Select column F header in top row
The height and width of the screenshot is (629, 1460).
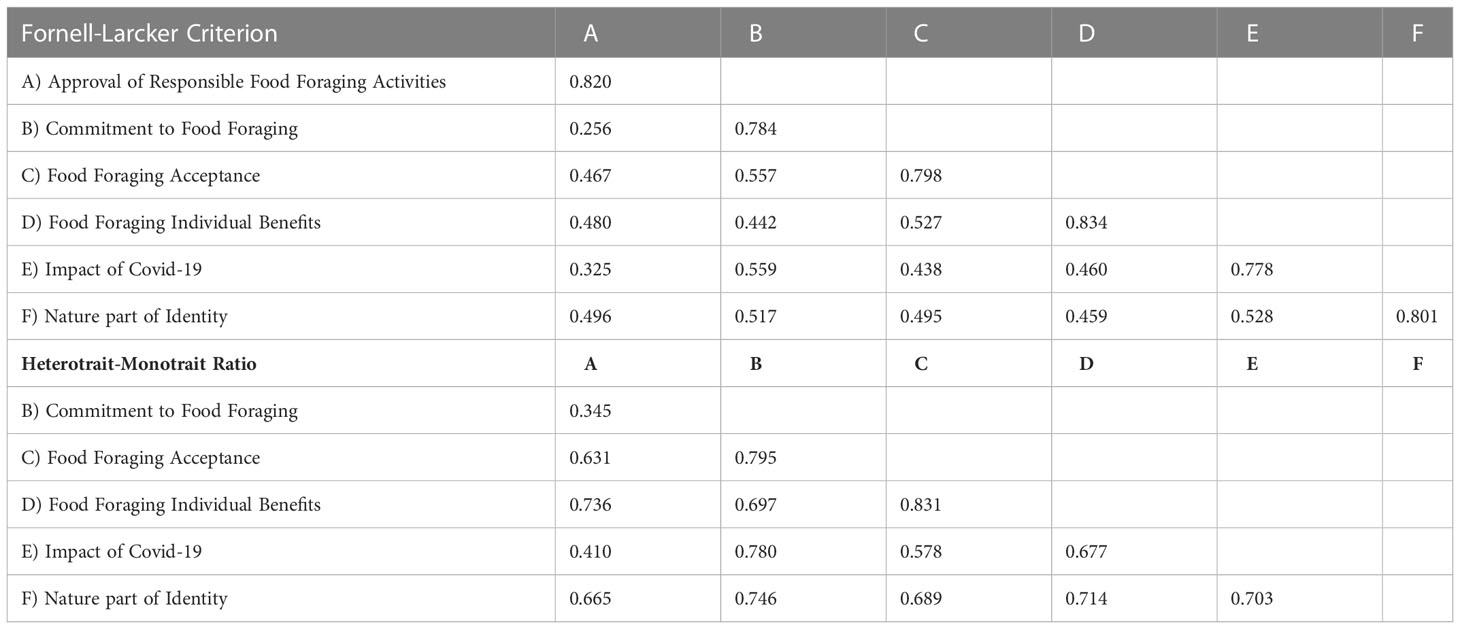1417,33
